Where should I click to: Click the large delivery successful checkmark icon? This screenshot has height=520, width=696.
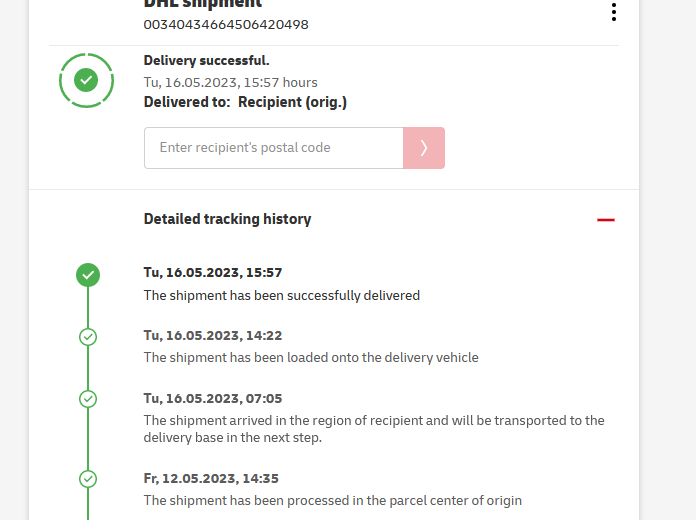87,79
